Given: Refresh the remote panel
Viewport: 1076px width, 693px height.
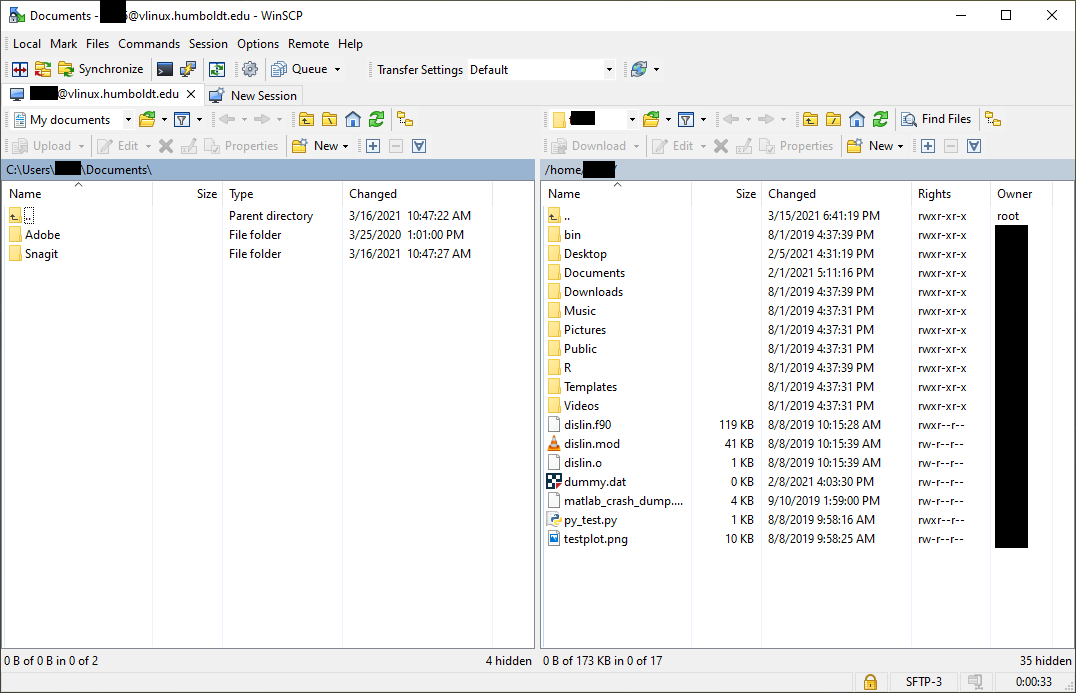Looking at the screenshot, I should tap(880, 119).
